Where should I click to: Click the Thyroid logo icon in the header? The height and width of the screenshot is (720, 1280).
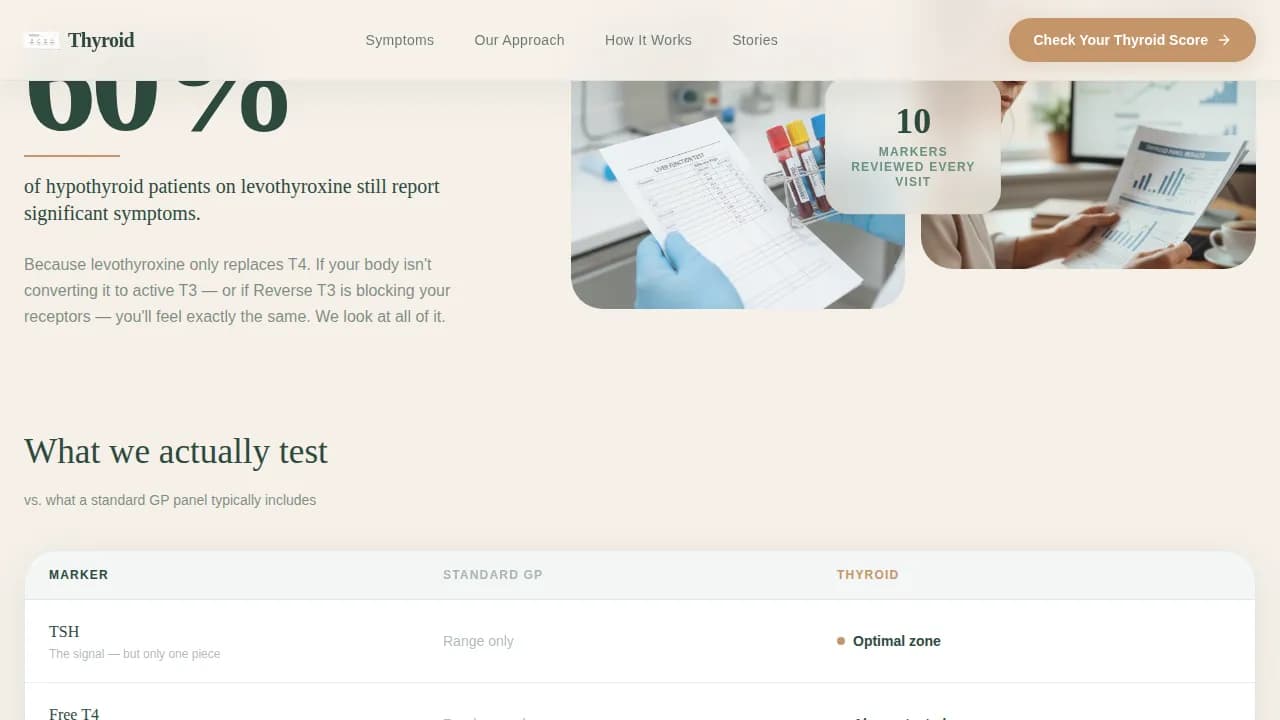click(41, 40)
